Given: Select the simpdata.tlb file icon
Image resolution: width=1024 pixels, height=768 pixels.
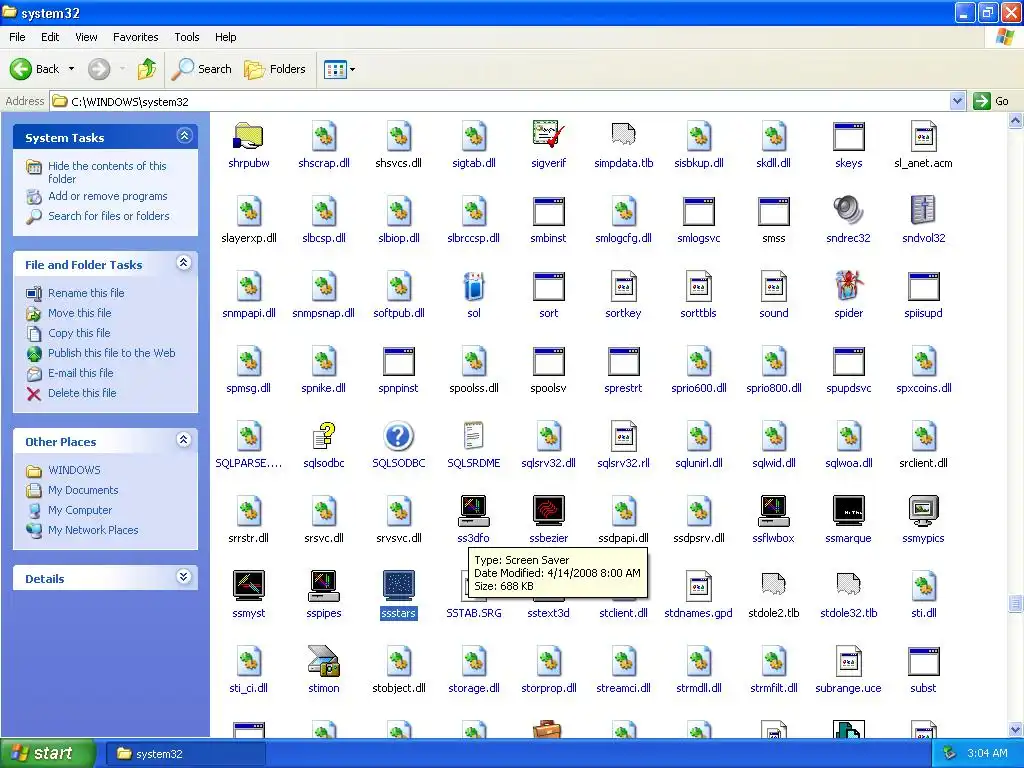Looking at the screenshot, I should pyautogui.click(x=624, y=136).
